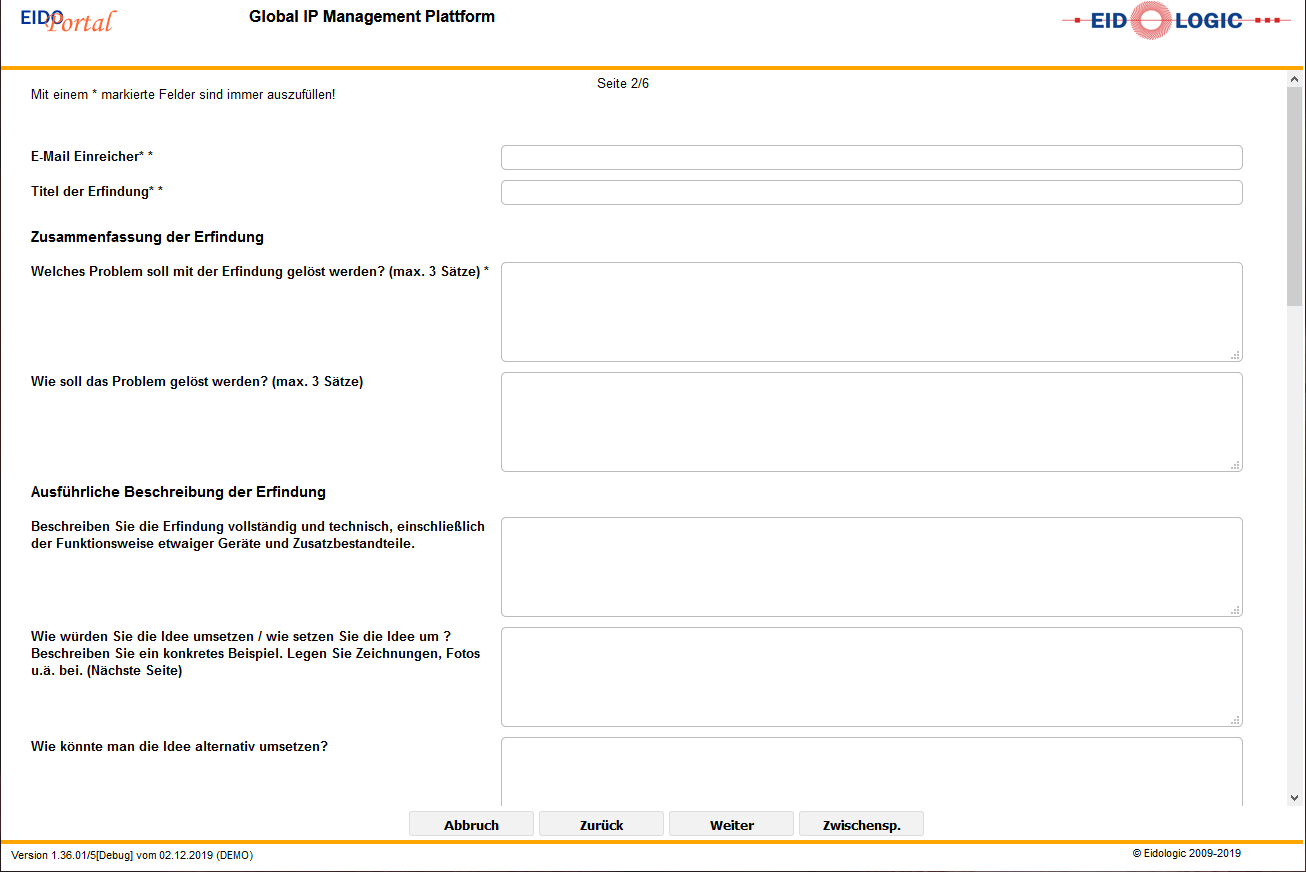Click the Abbruch button

tap(471, 824)
